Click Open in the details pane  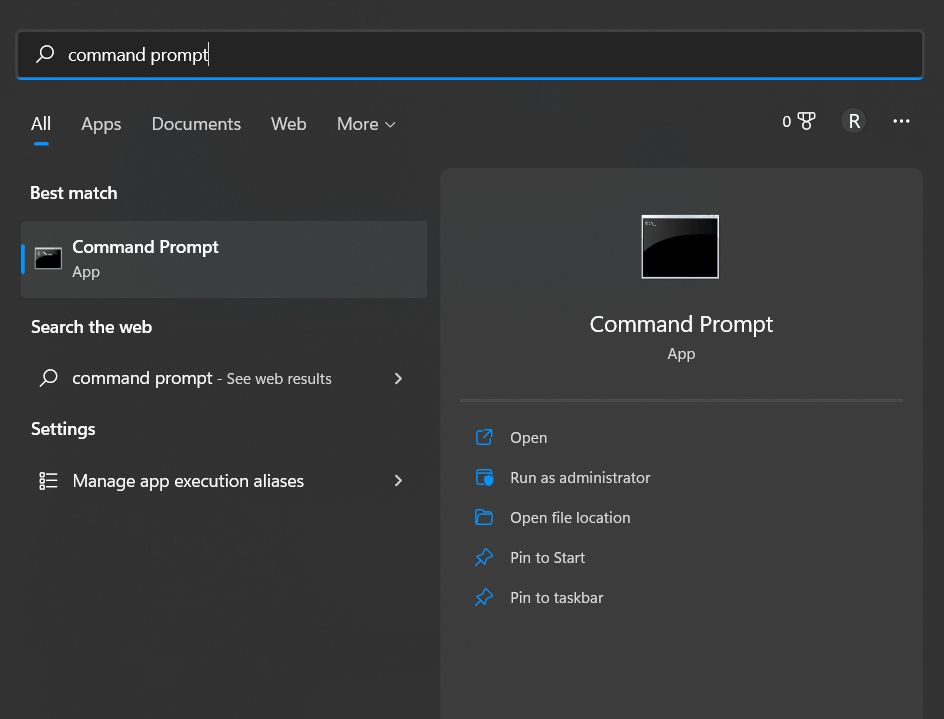(x=529, y=438)
